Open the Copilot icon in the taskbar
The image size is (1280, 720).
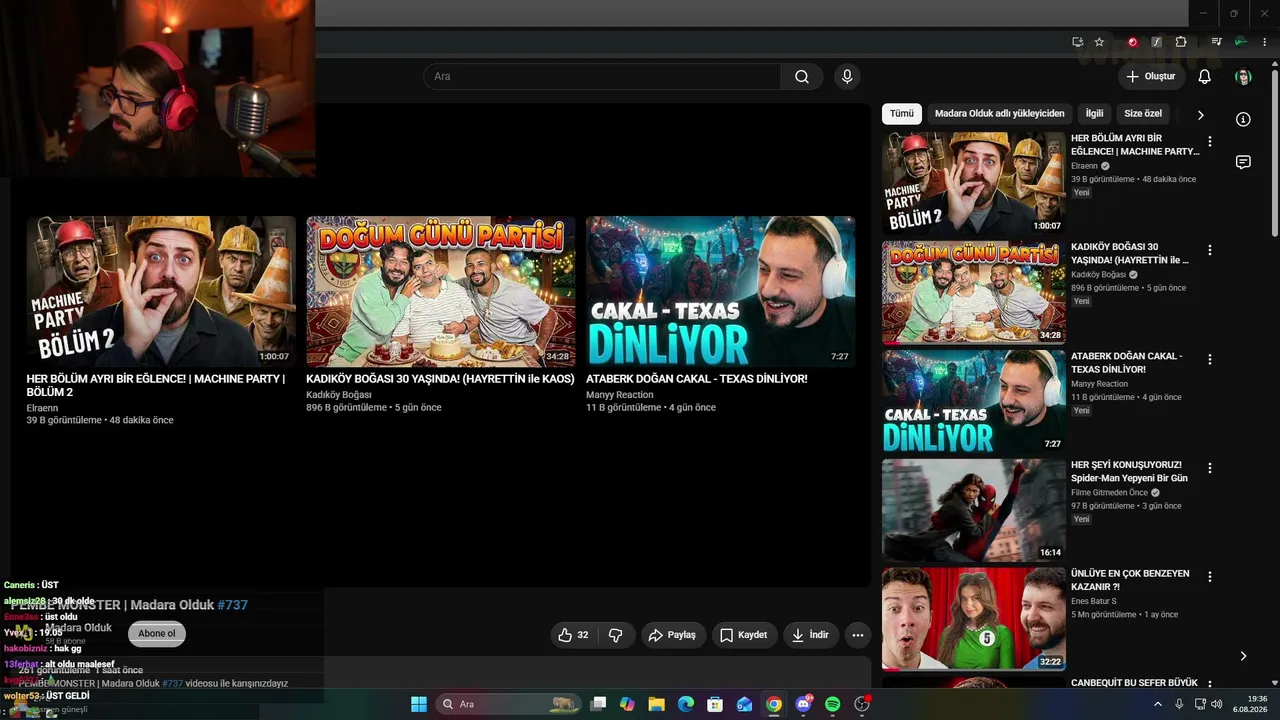coord(627,704)
